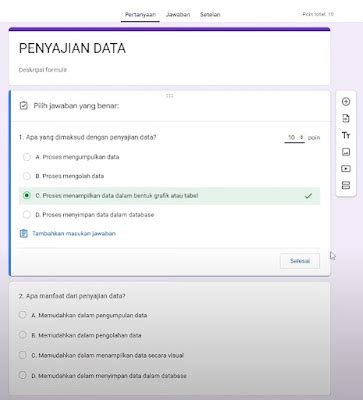Screen dimensions: 363x400
Task: Select question 2 Apa manfaat dari penyajian data
Action: point(72,296)
